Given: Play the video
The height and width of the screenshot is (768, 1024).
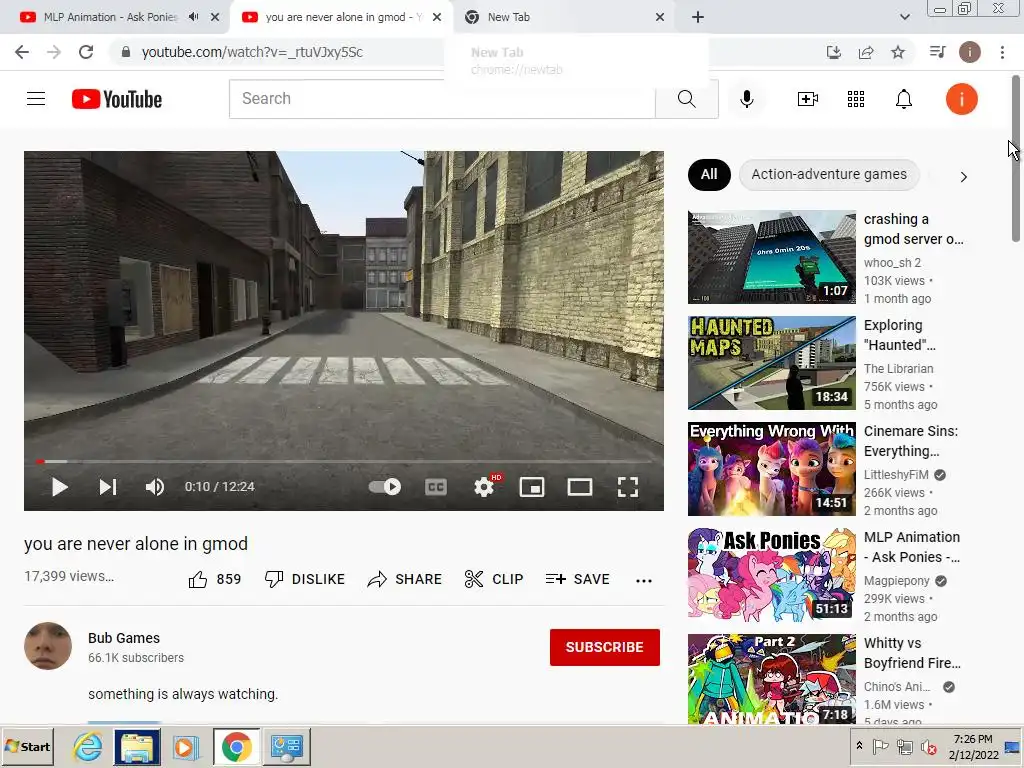Looking at the screenshot, I should [x=59, y=487].
